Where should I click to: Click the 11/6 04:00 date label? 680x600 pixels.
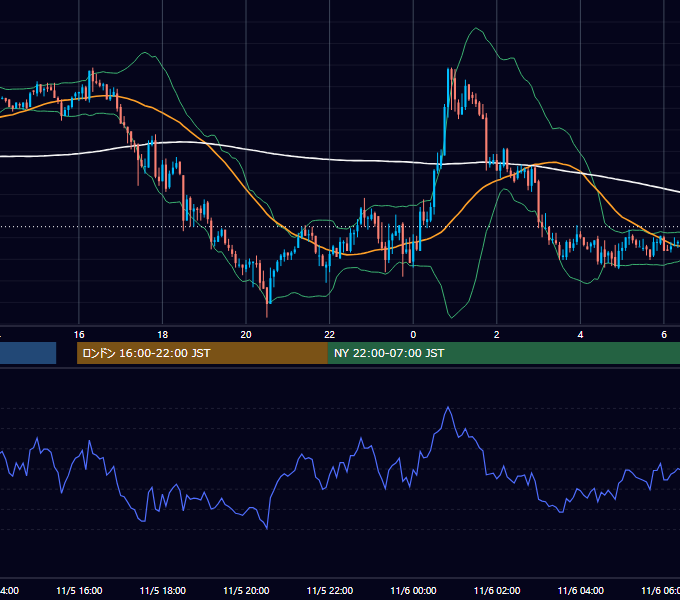pos(581,590)
